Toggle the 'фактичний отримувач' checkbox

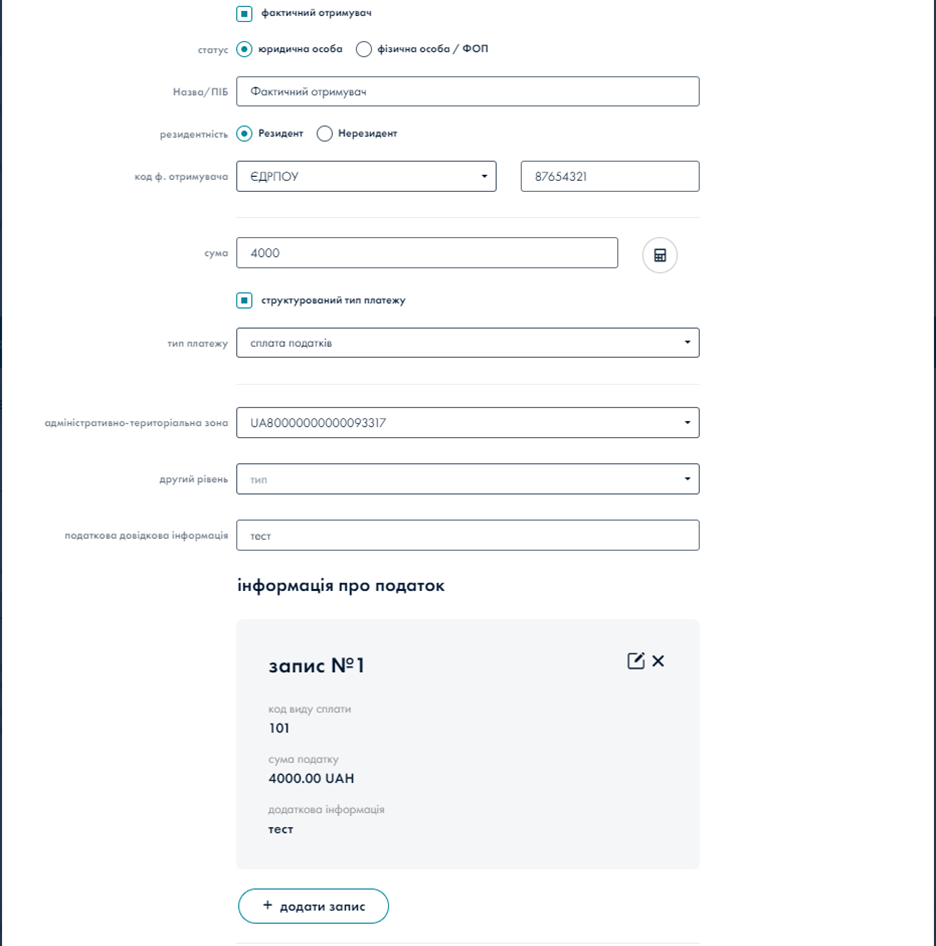[244, 14]
